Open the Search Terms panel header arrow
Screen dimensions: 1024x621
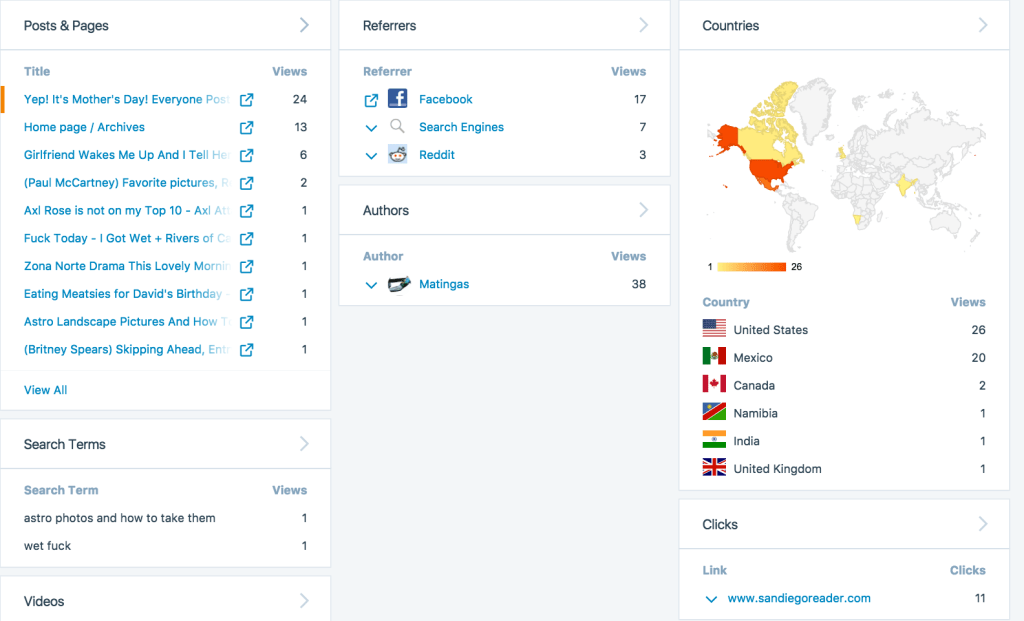tap(304, 444)
